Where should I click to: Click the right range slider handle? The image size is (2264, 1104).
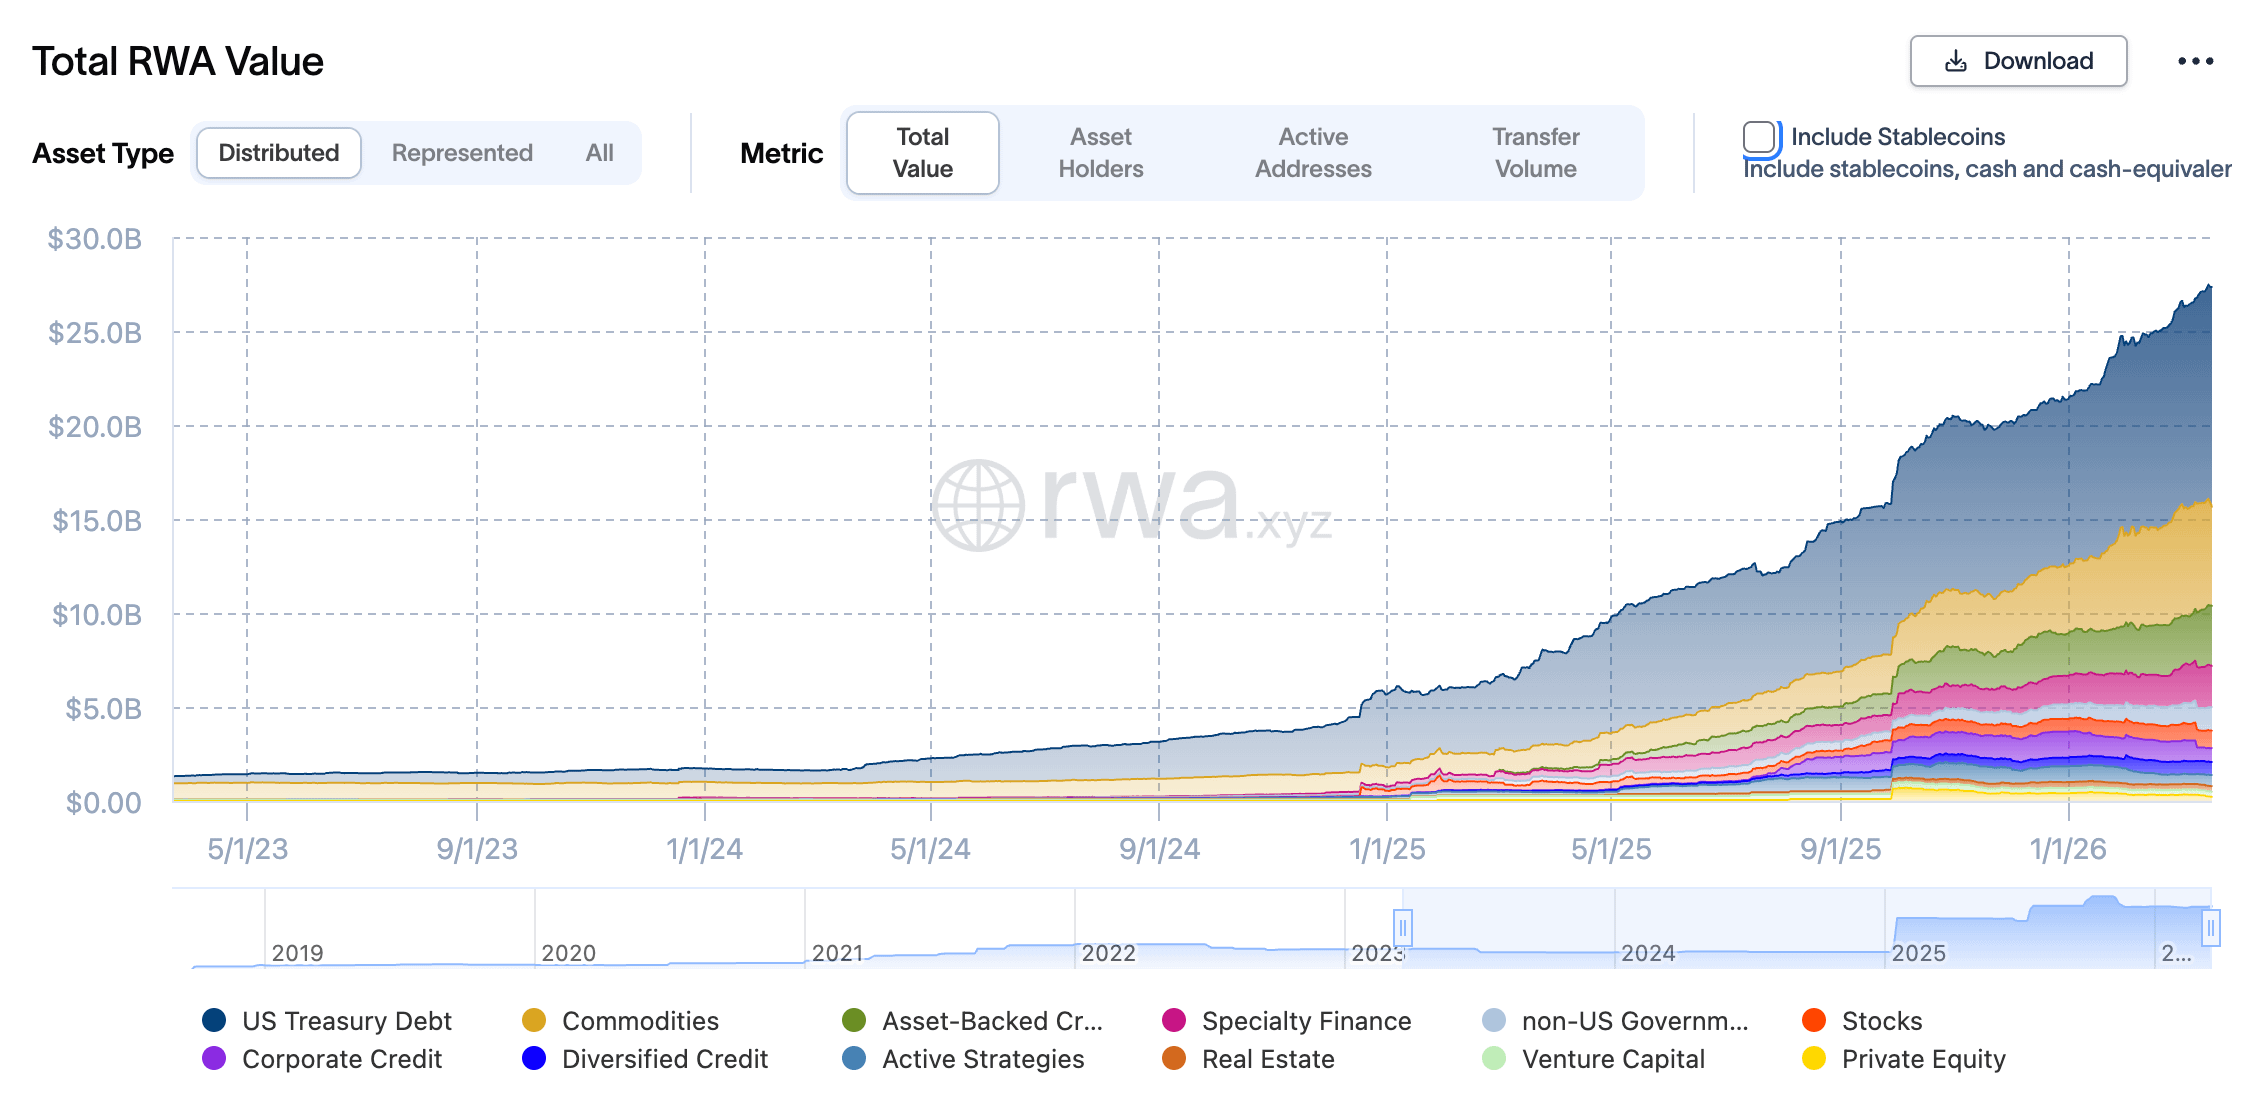(x=2211, y=928)
